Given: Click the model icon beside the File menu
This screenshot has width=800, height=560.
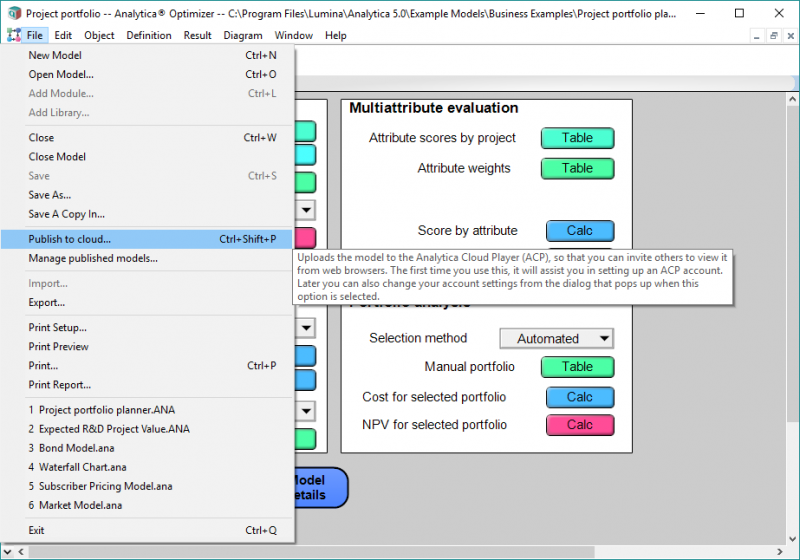Looking at the screenshot, I should tap(14, 35).
